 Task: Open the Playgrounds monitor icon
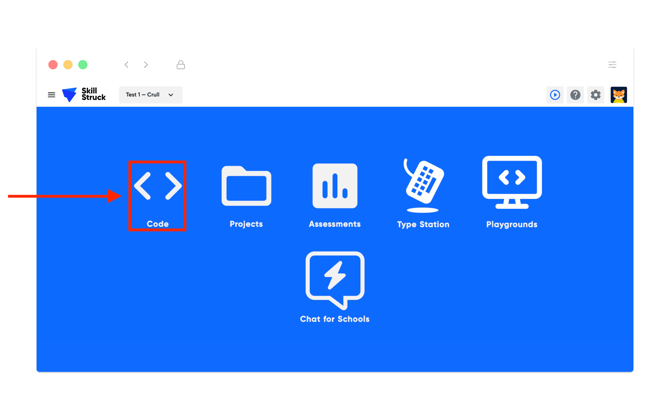(x=512, y=183)
